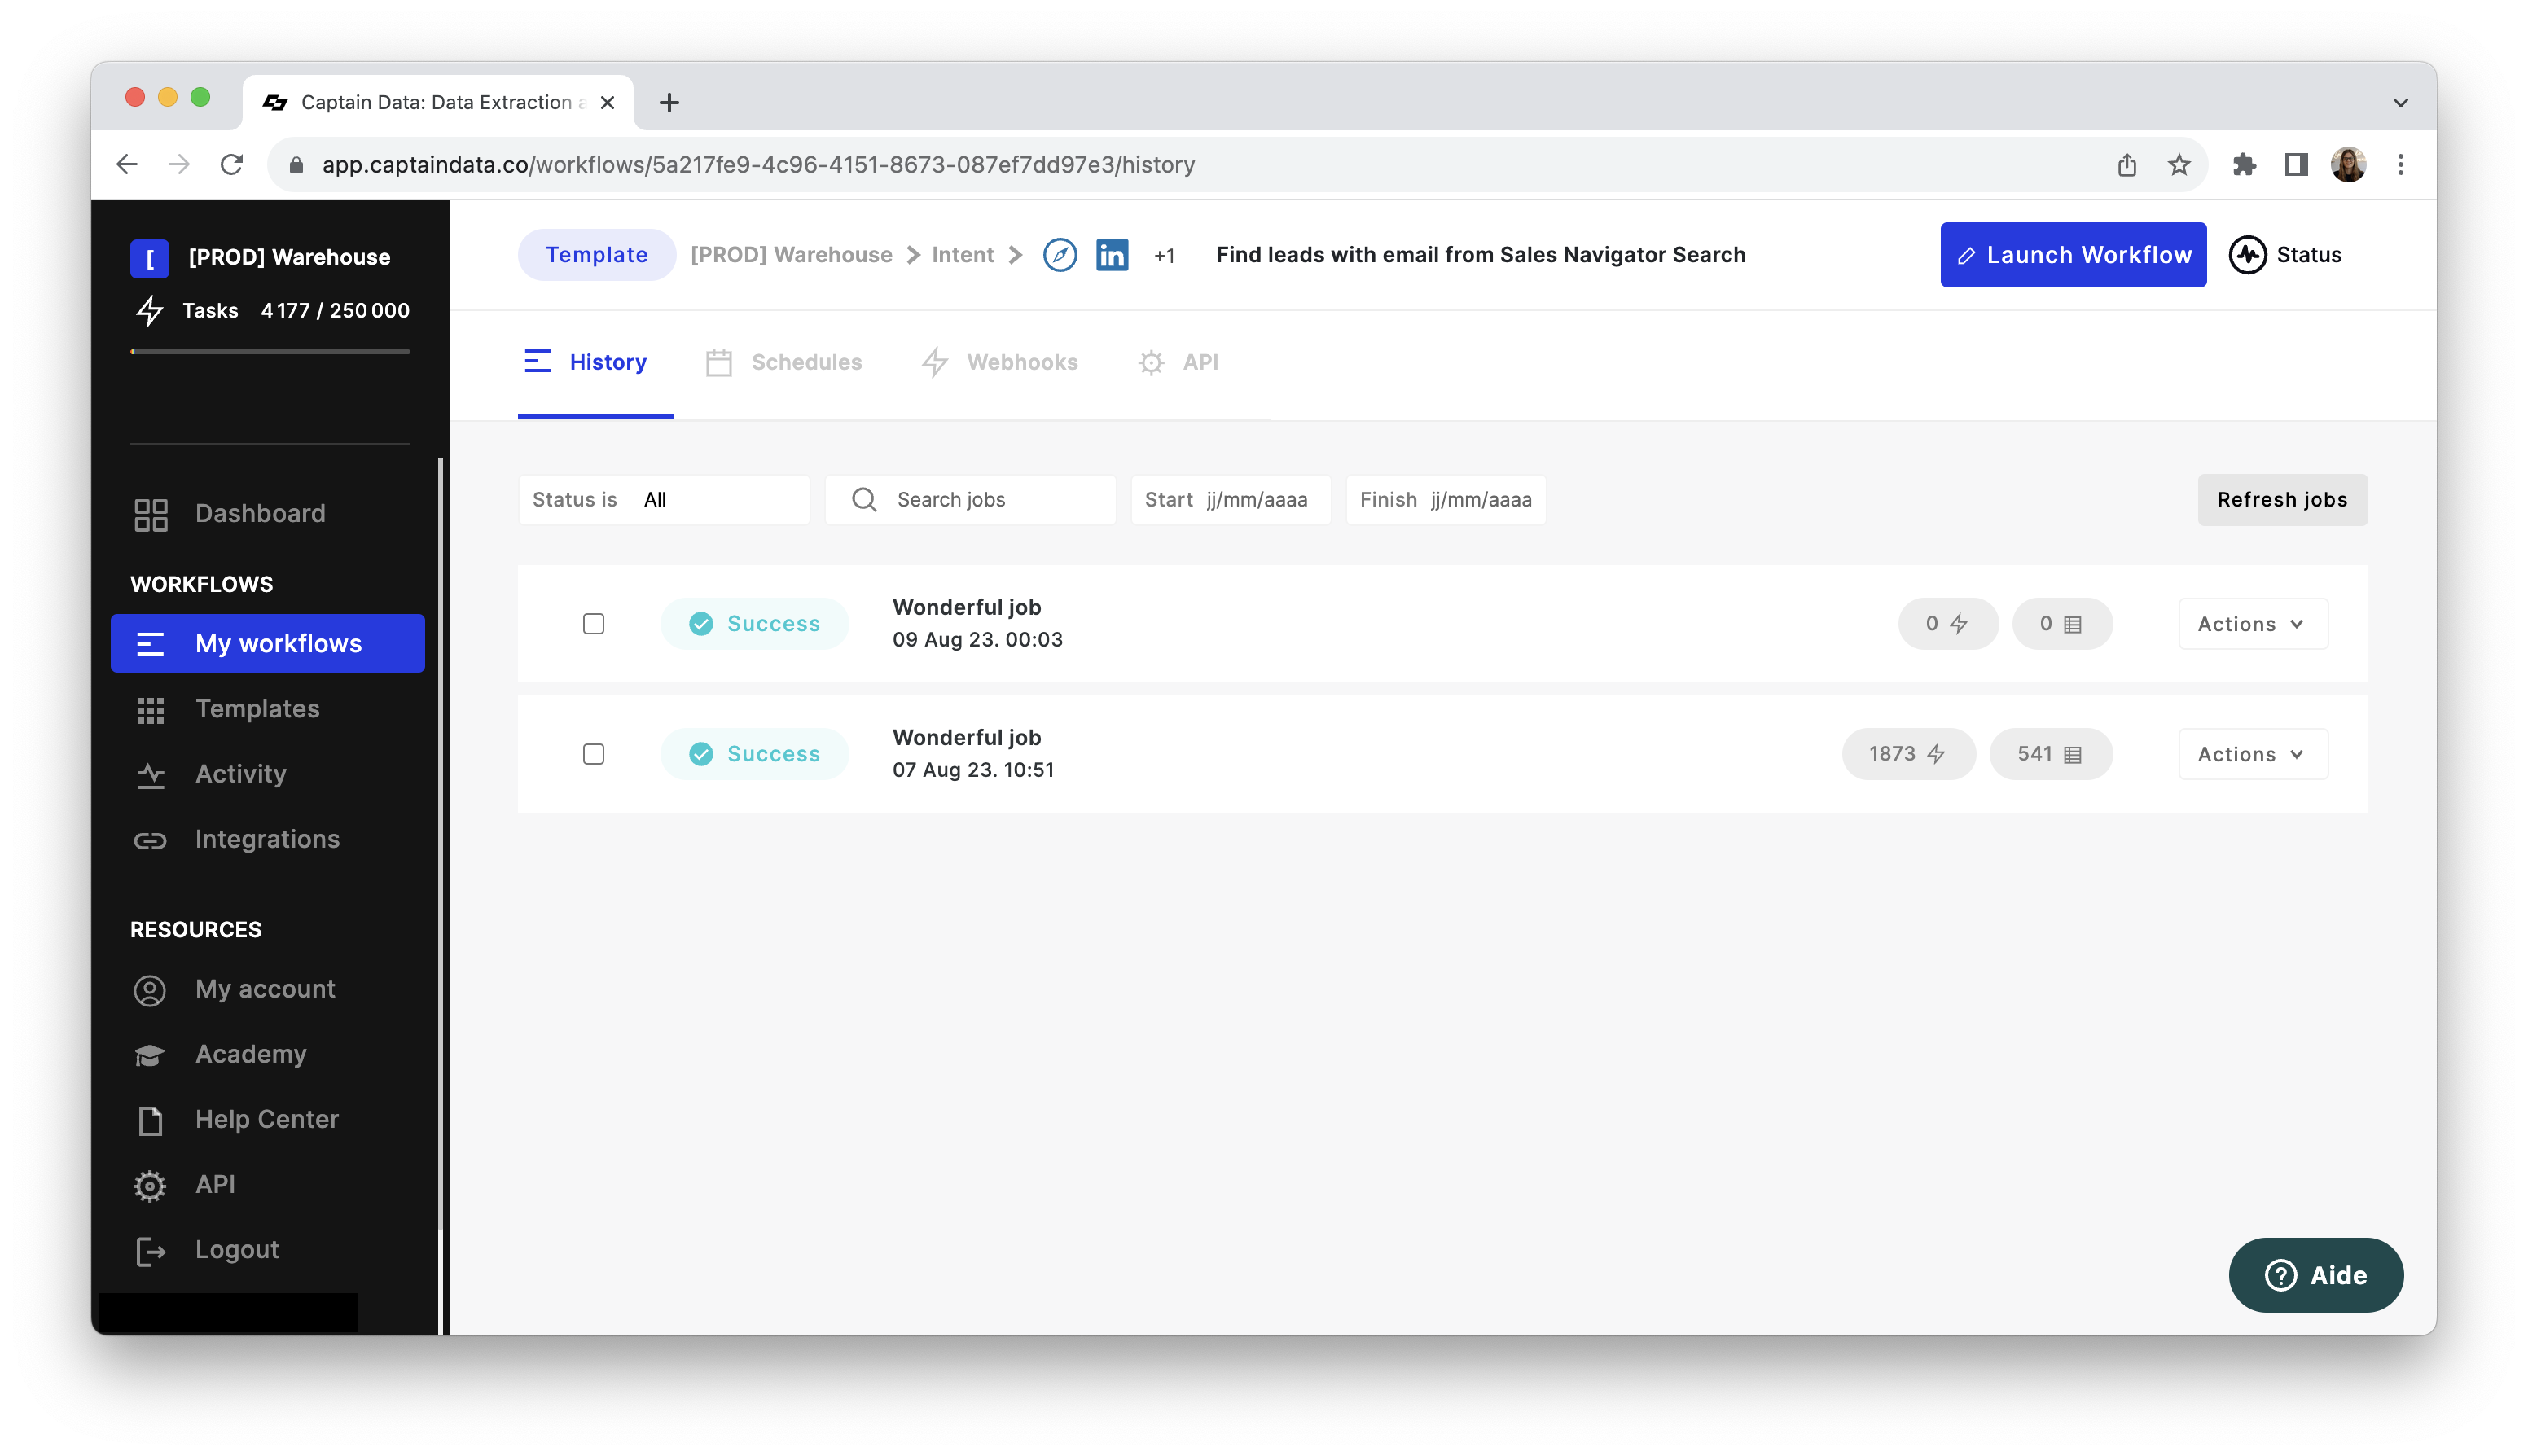Expand the tab search chevron
Viewport: 2528px width, 1456px height.
[2399, 103]
